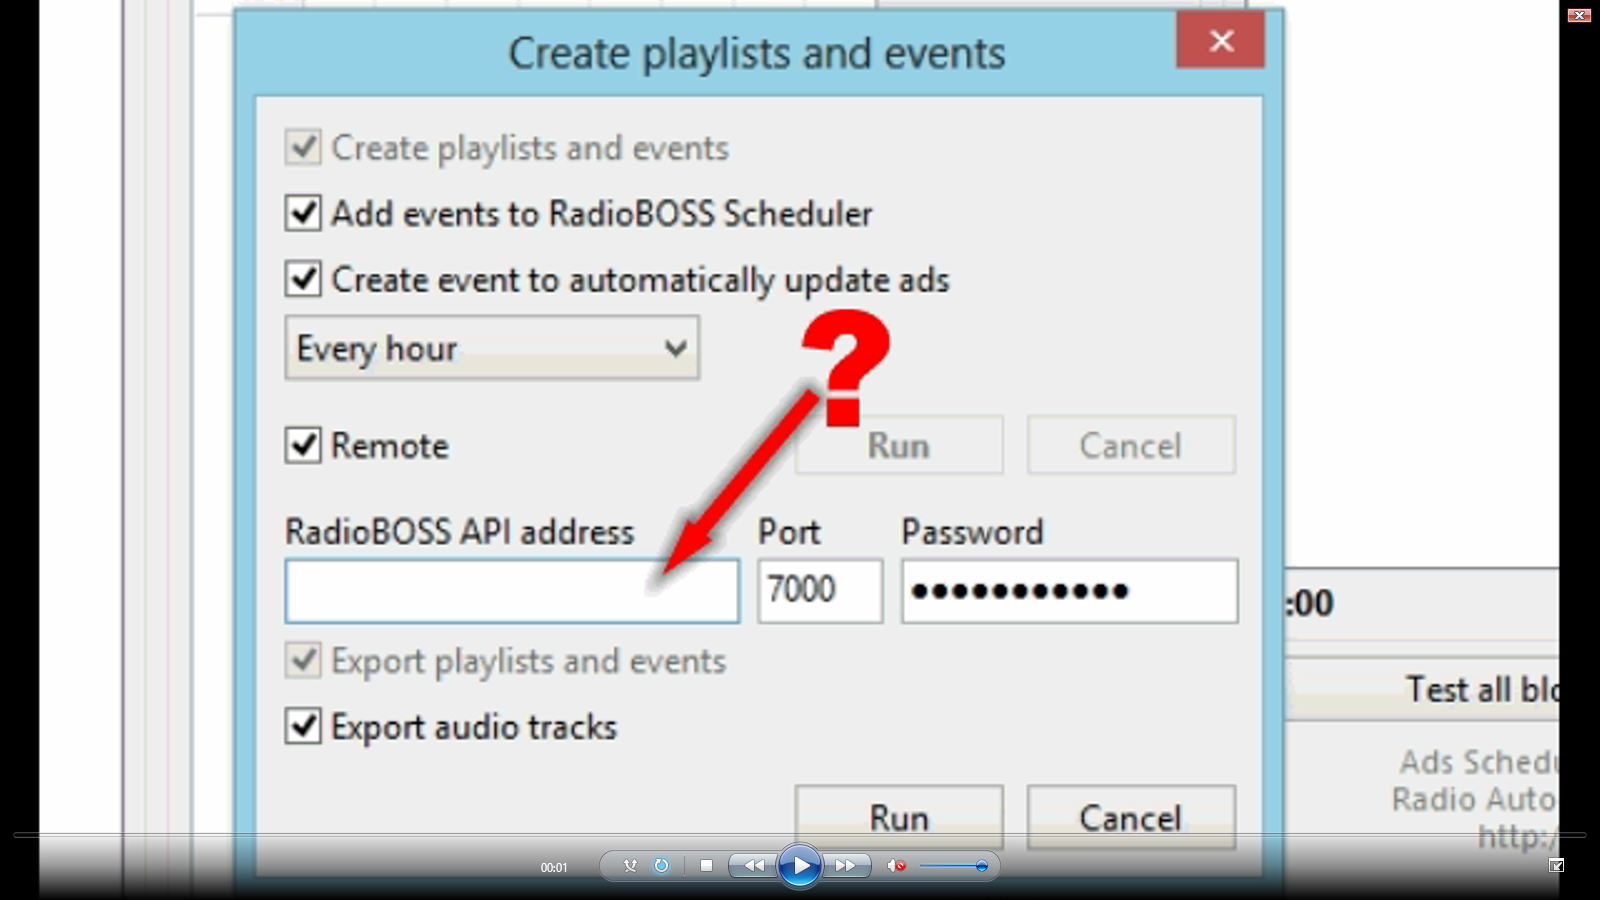Uncheck Export audio tracks

(303, 726)
